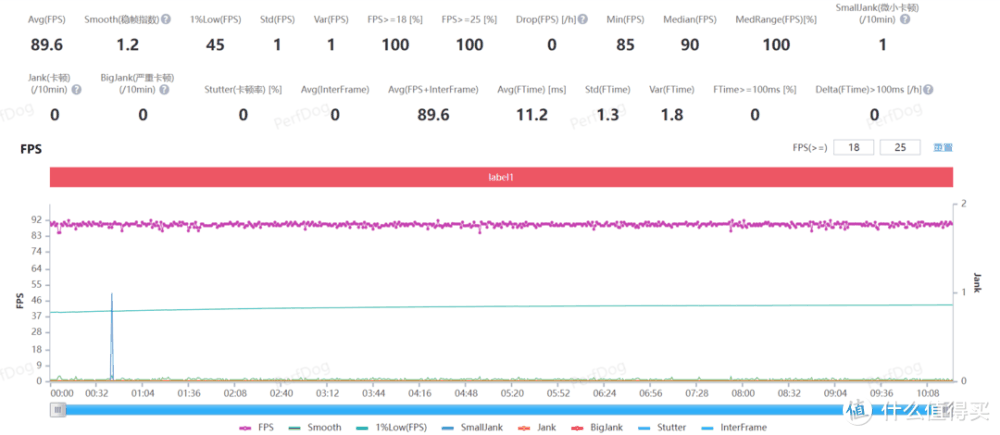Click the FPS threshold field showing 25
Image resolution: width=1000 pixels, height=435 pixels.
click(x=900, y=148)
